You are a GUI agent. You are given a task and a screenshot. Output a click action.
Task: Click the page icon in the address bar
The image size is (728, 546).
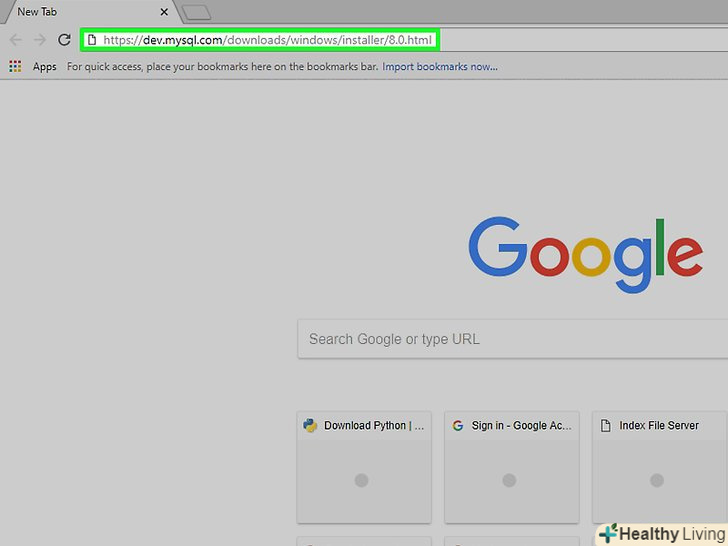(92, 40)
